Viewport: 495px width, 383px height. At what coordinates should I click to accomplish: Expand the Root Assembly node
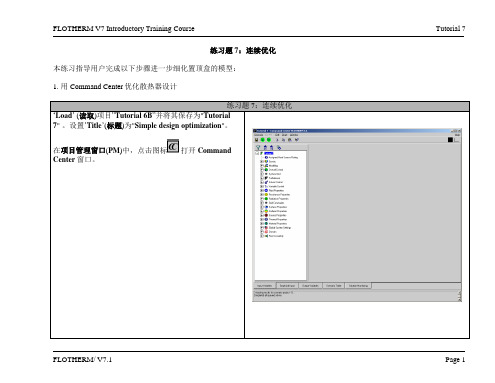pos(262,236)
